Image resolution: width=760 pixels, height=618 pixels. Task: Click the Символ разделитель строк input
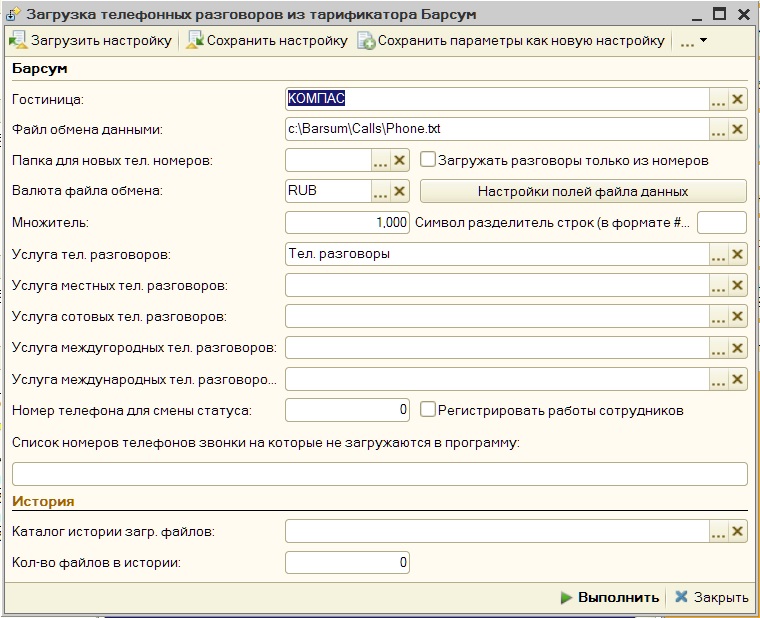coord(722,222)
